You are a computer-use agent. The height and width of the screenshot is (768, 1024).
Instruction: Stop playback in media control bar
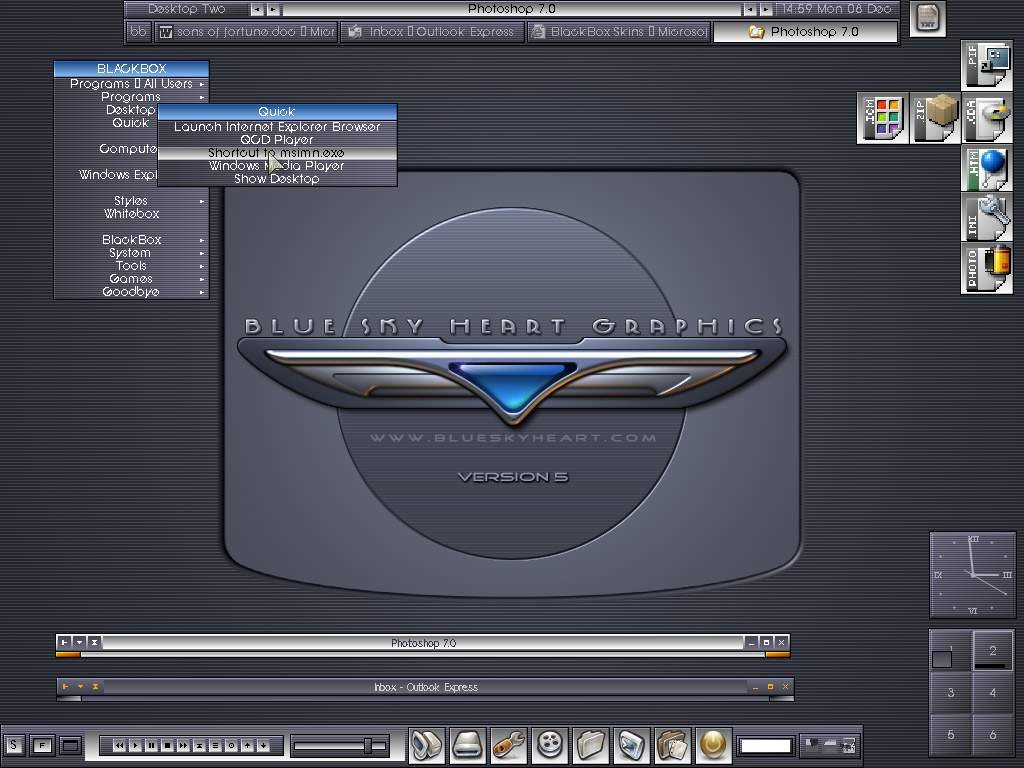[x=167, y=745]
